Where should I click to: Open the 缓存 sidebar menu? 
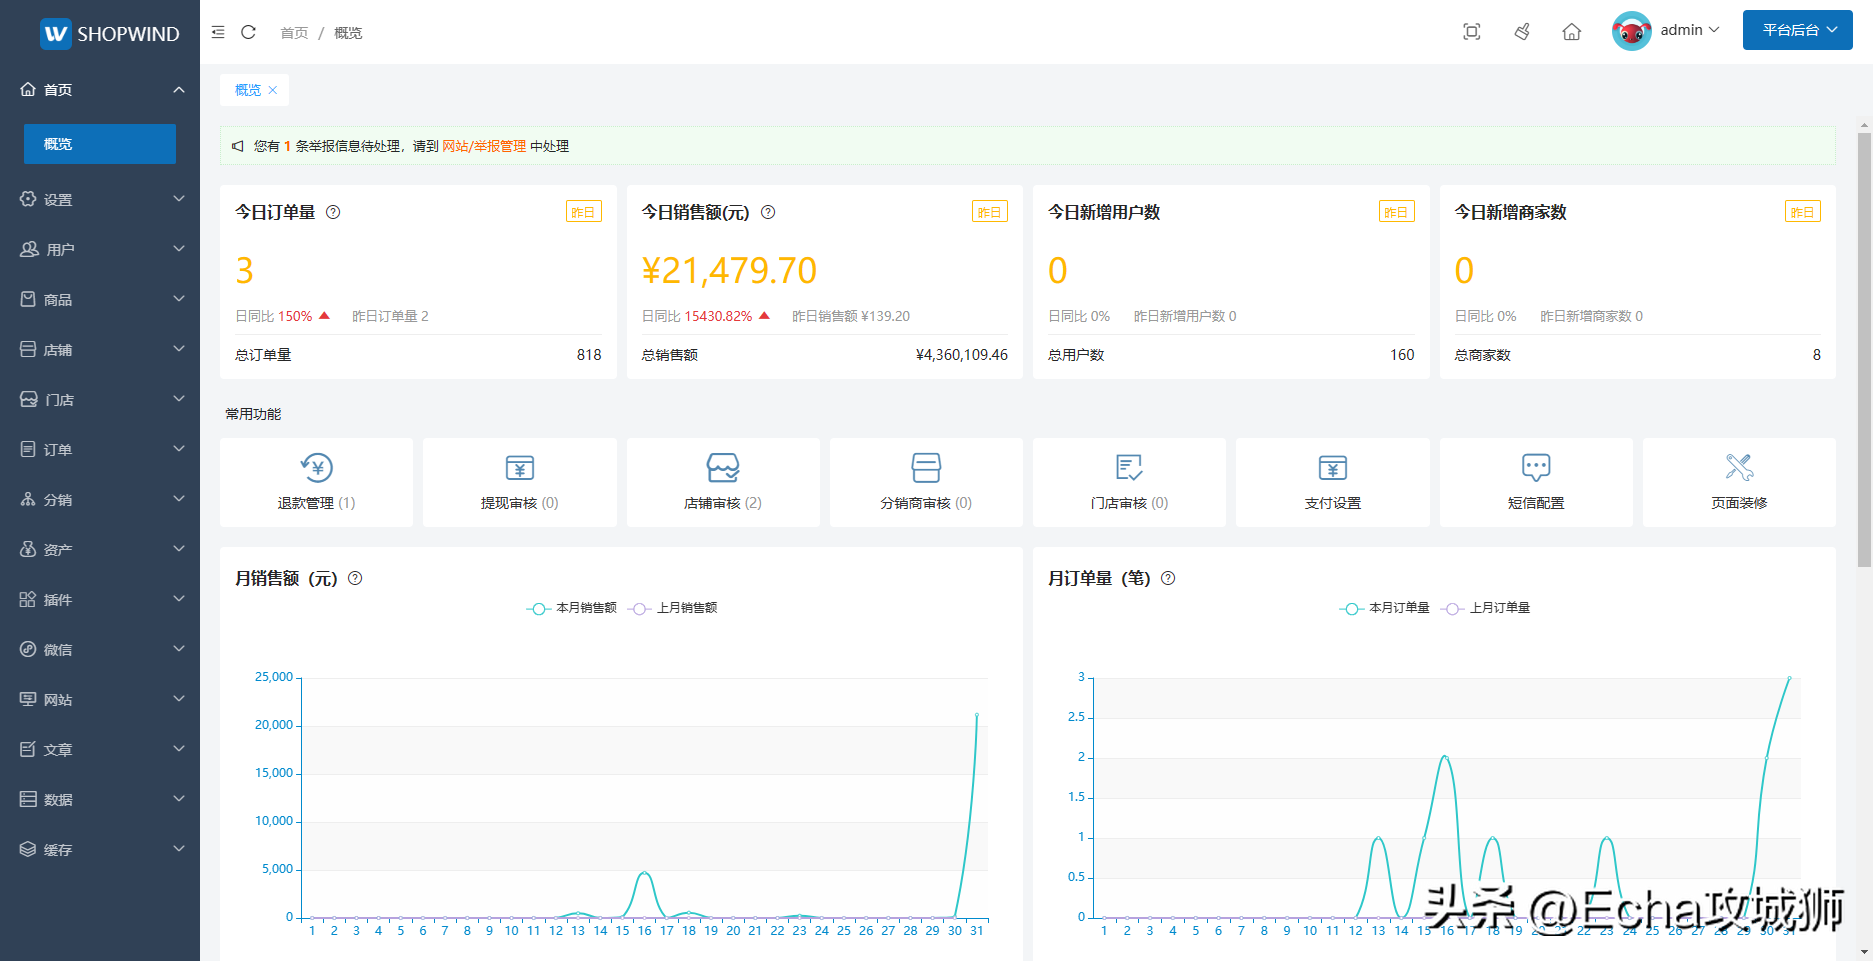coord(100,849)
